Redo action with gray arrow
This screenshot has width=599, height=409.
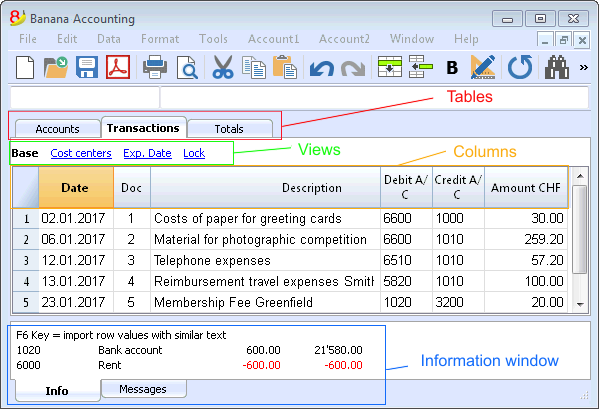tap(353, 69)
